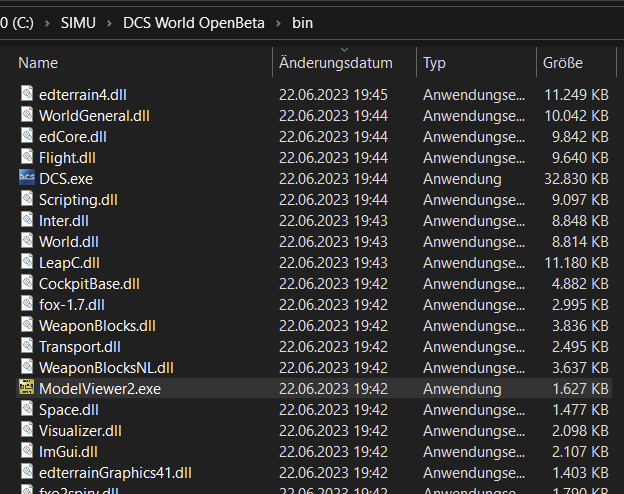Select file name Scripting.dll
The width and height of the screenshot is (624, 494).
coord(78,200)
